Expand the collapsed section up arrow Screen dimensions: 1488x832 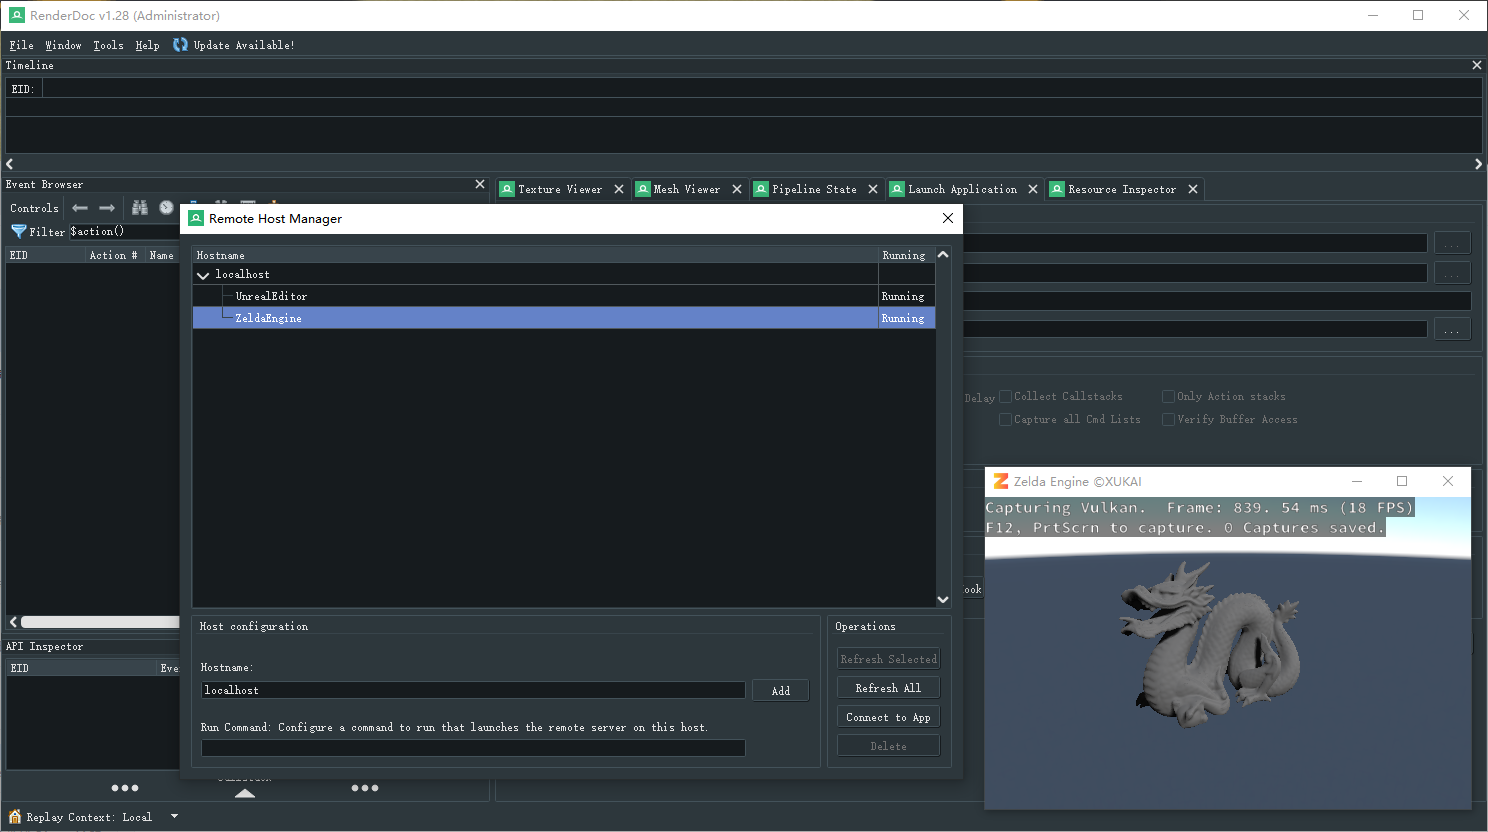(x=245, y=794)
